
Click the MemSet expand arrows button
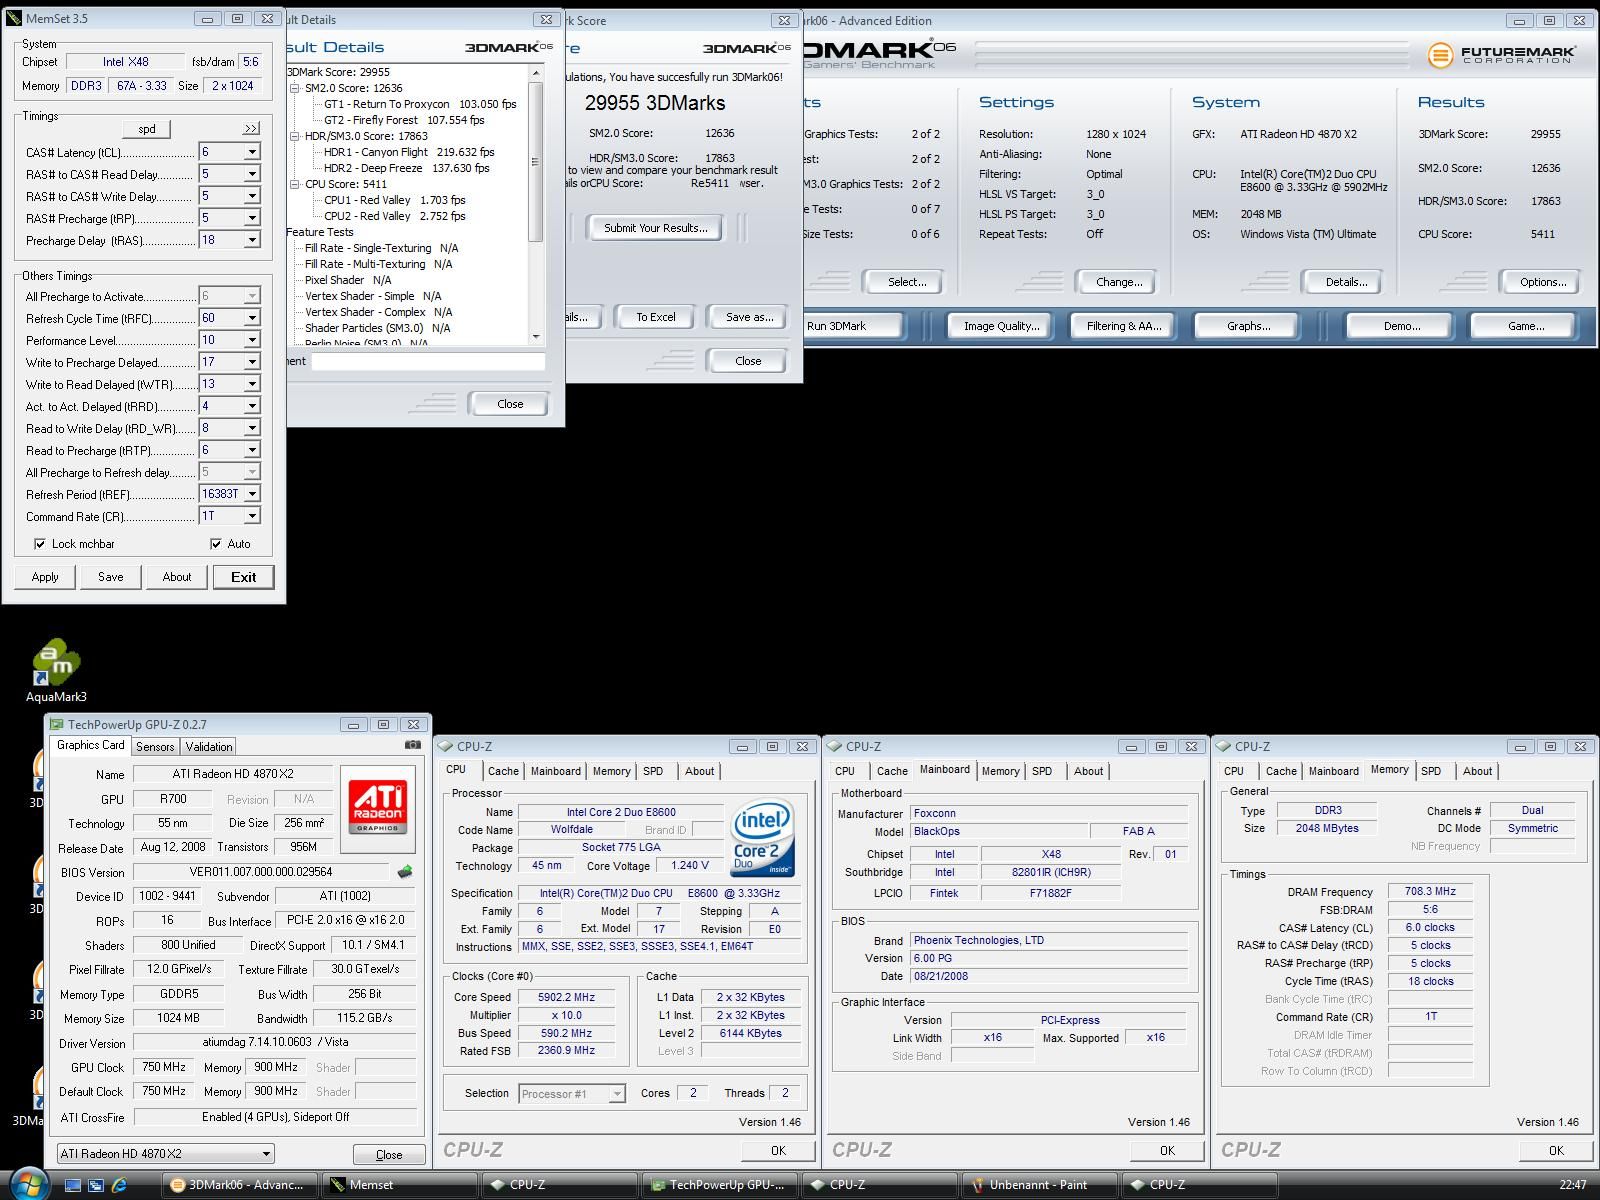tap(250, 128)
